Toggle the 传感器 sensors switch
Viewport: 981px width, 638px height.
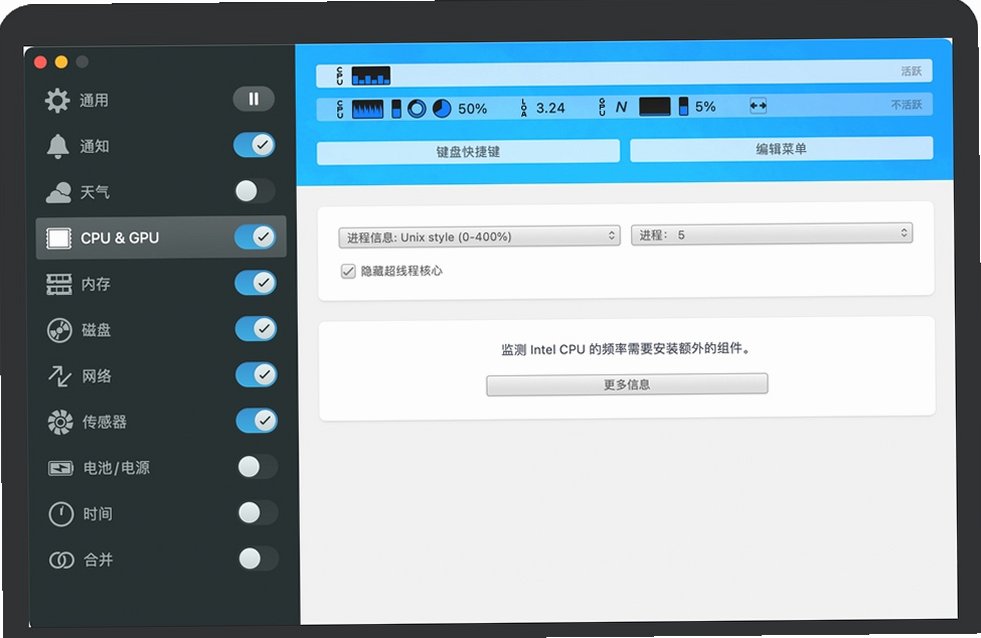(x=257, y=421)
